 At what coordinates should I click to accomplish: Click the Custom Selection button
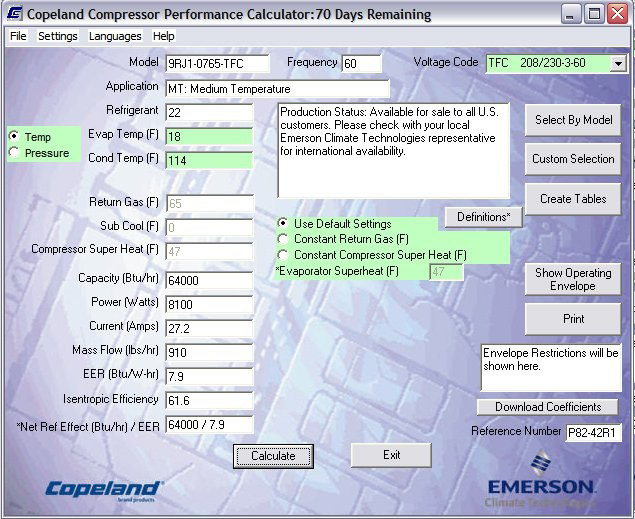coord(573,159)
